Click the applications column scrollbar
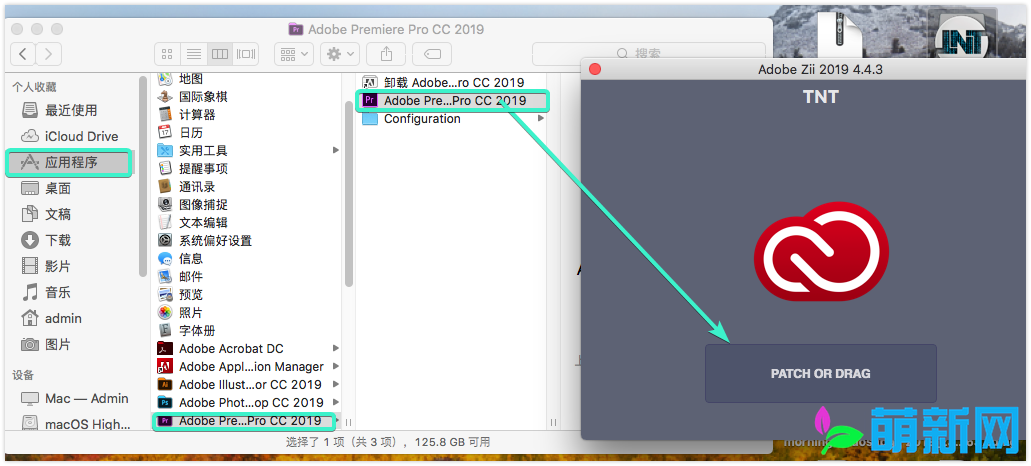This screenshot has width=1031, height=466. click(x=348, y=194)
